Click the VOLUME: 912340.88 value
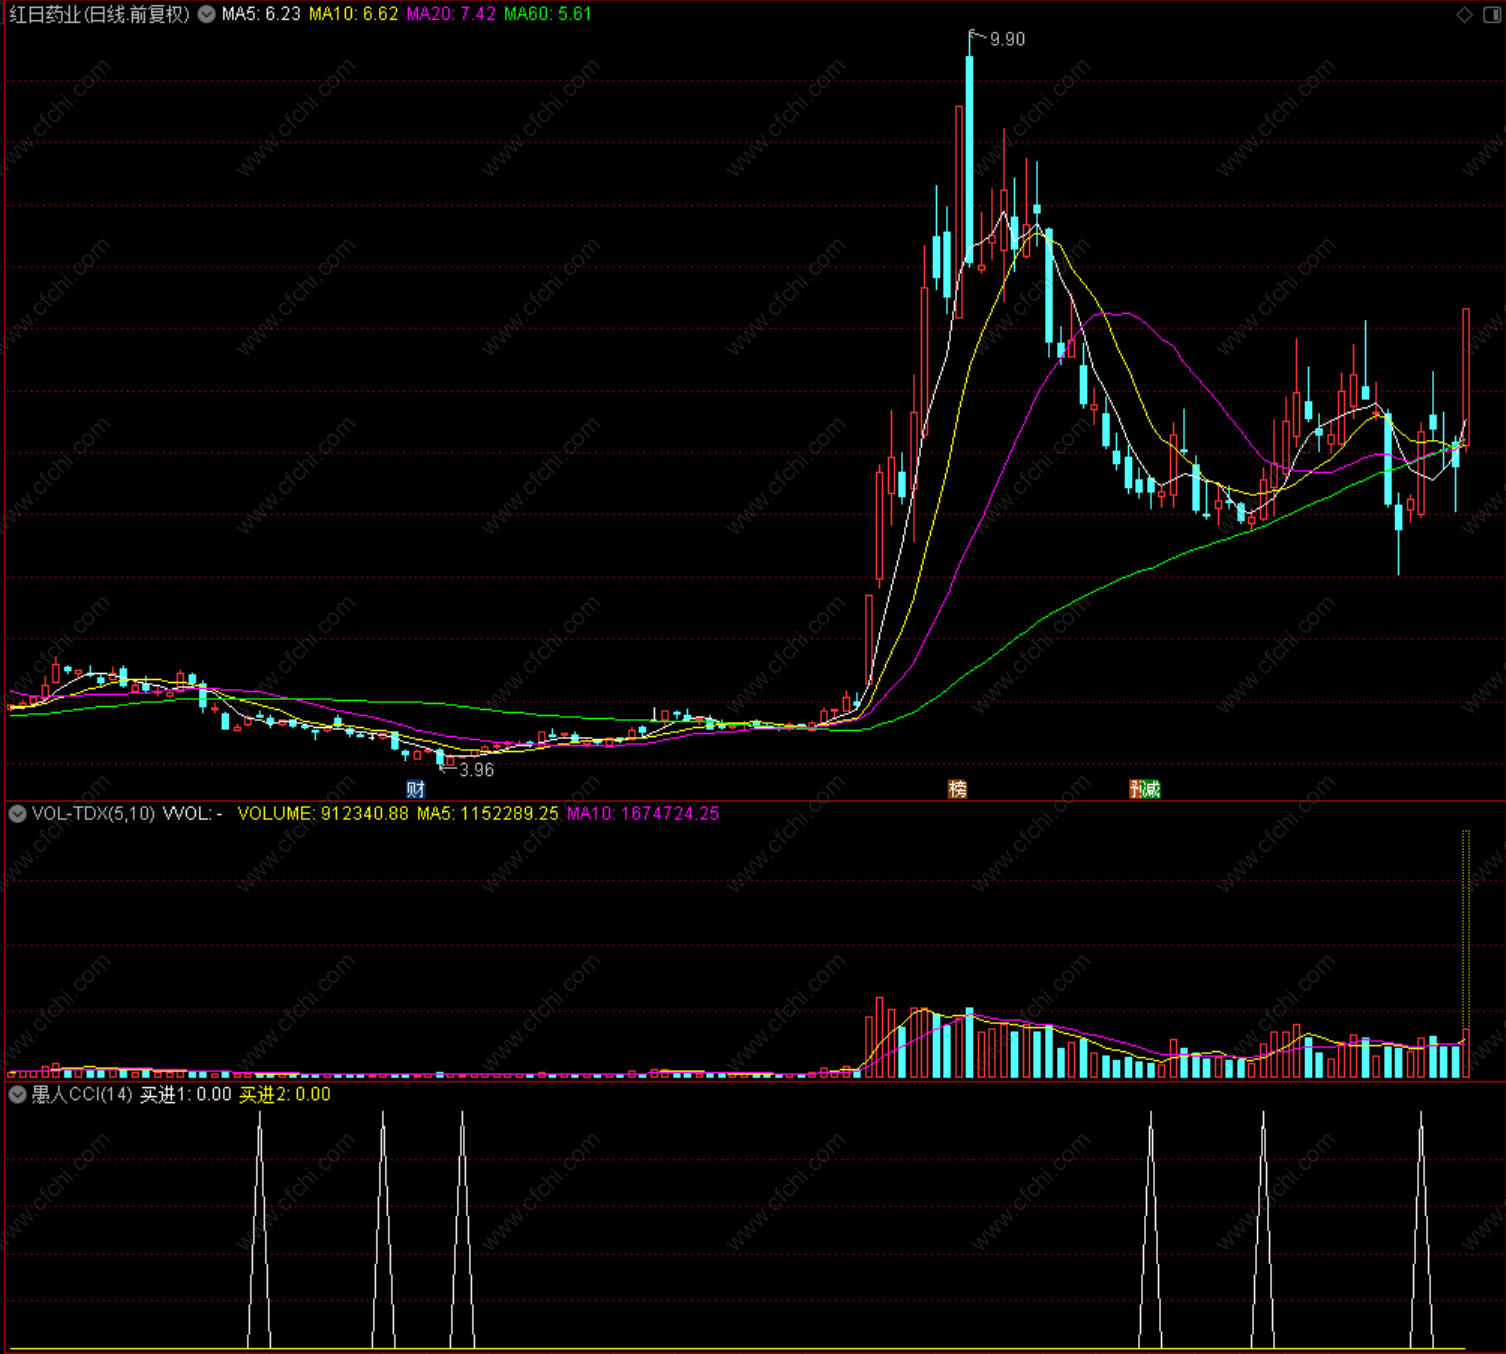The width and height of the screenshot is (1506, 1354). pos(323,813)
